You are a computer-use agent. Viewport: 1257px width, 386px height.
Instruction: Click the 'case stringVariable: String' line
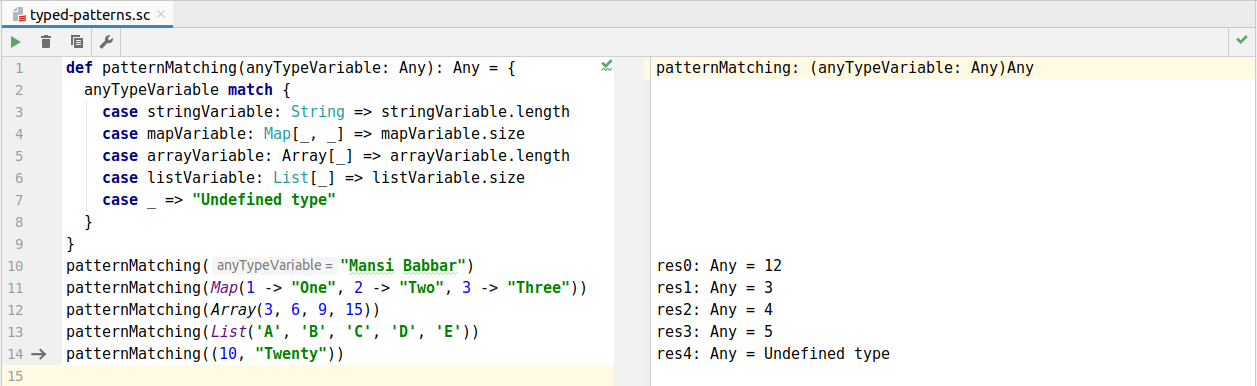[x=336, y=112]
